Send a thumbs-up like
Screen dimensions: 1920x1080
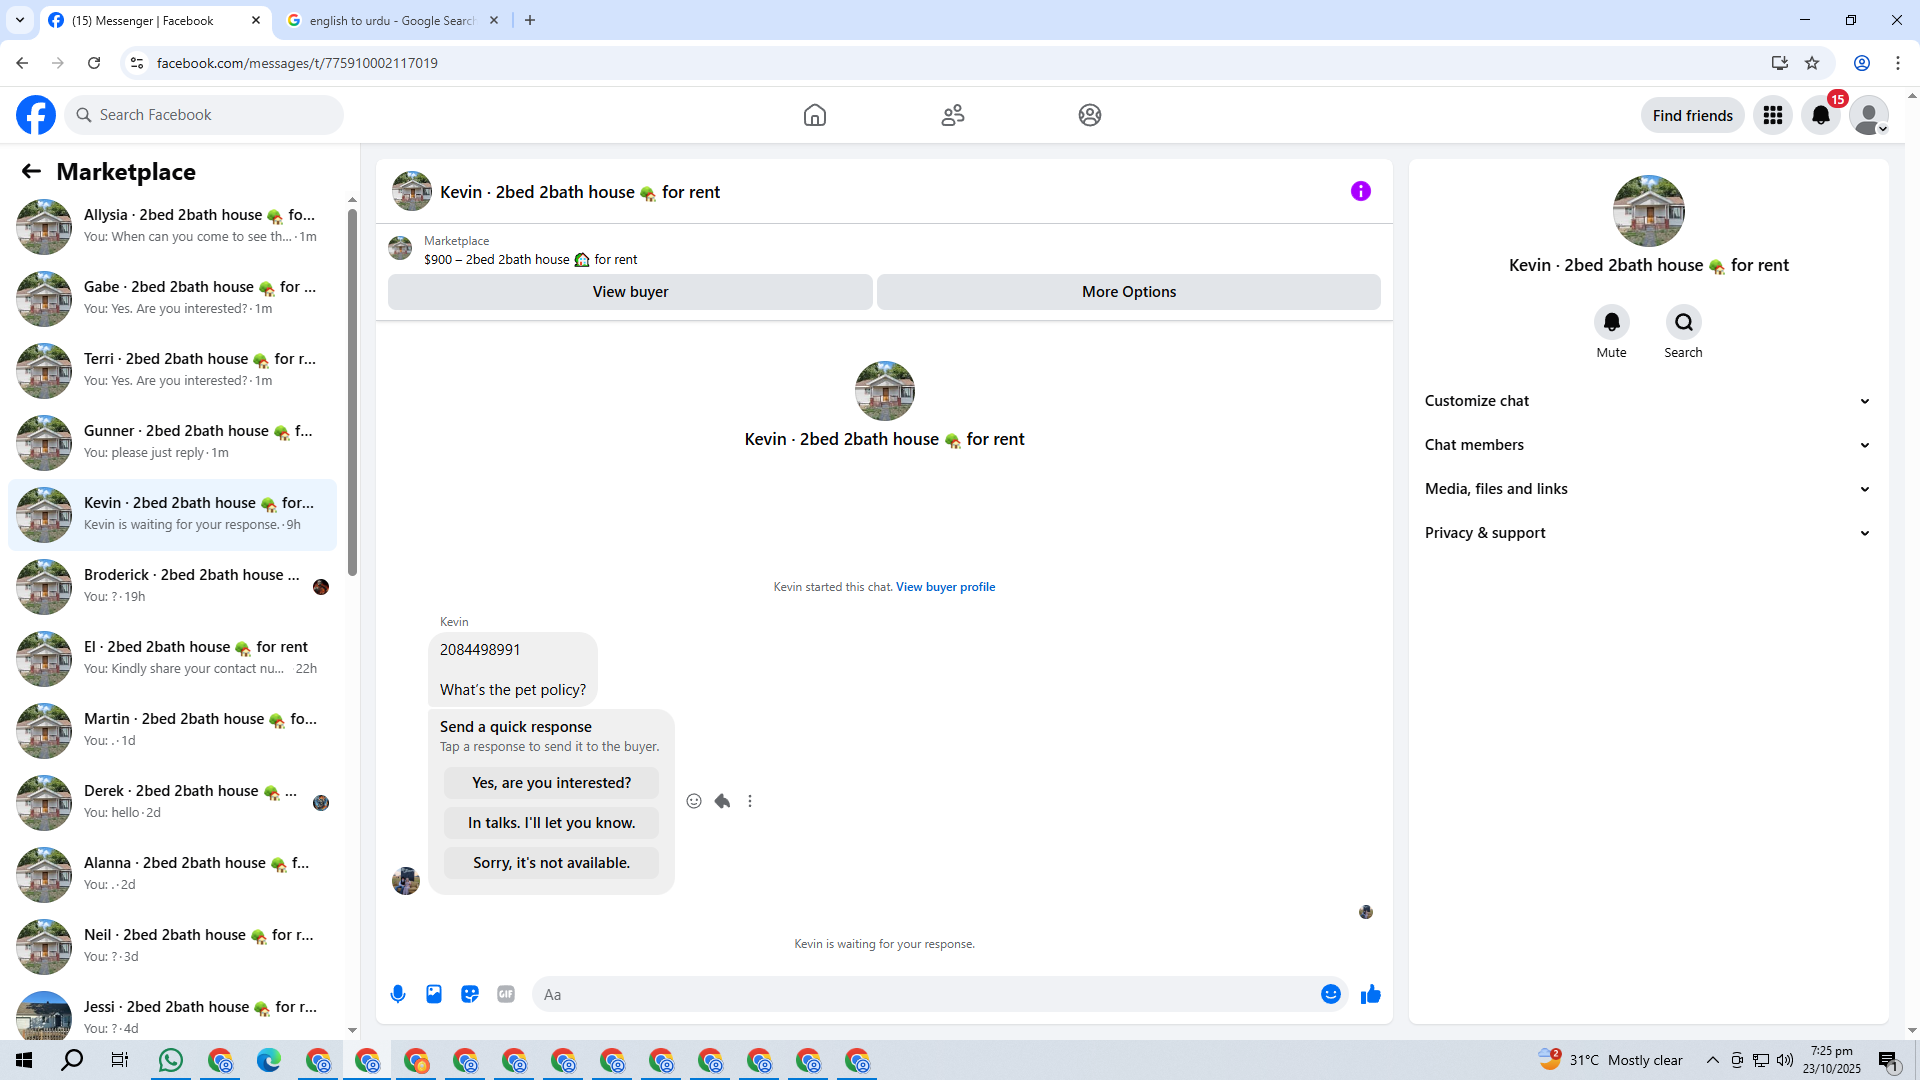(x=1370, y=994)
